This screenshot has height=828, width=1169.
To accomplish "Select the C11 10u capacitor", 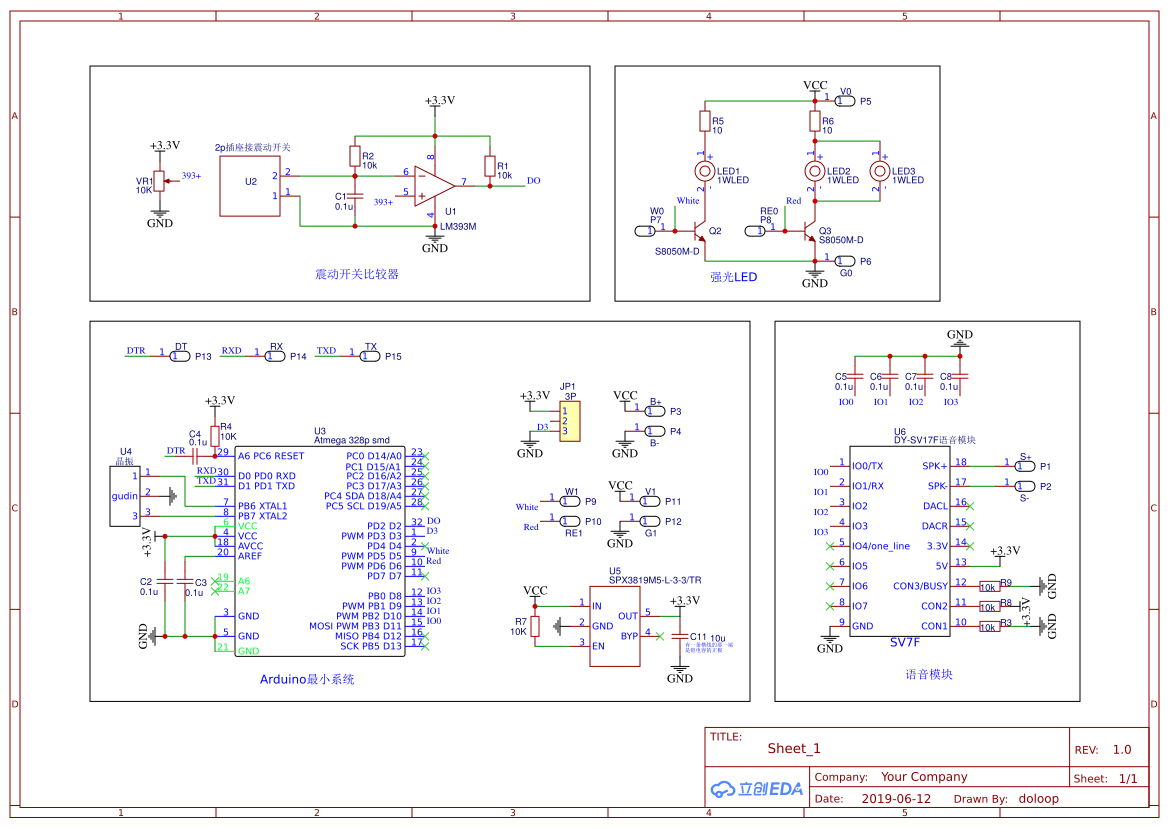I will [x=681, y=637].
